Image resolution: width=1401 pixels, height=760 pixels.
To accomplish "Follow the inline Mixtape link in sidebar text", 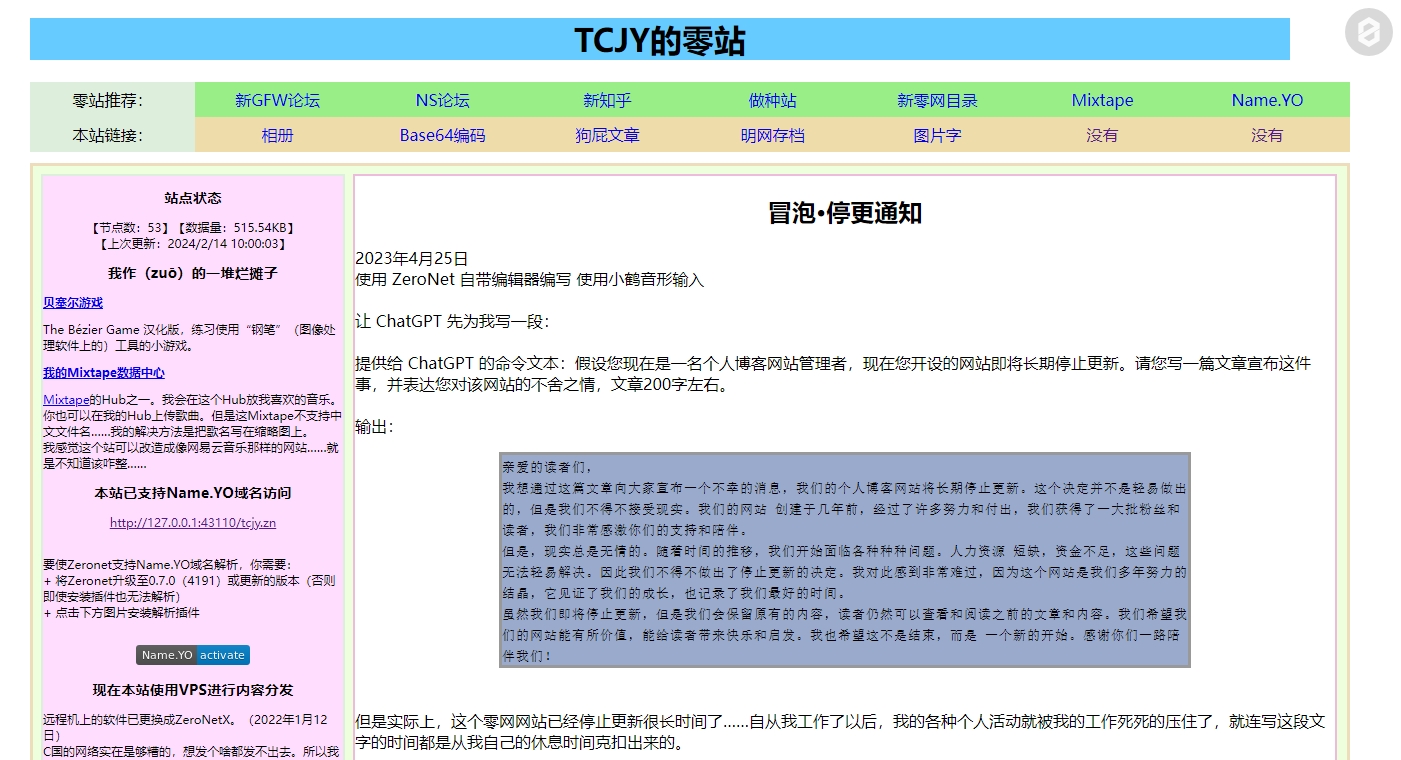I will [x=66, y=400].
